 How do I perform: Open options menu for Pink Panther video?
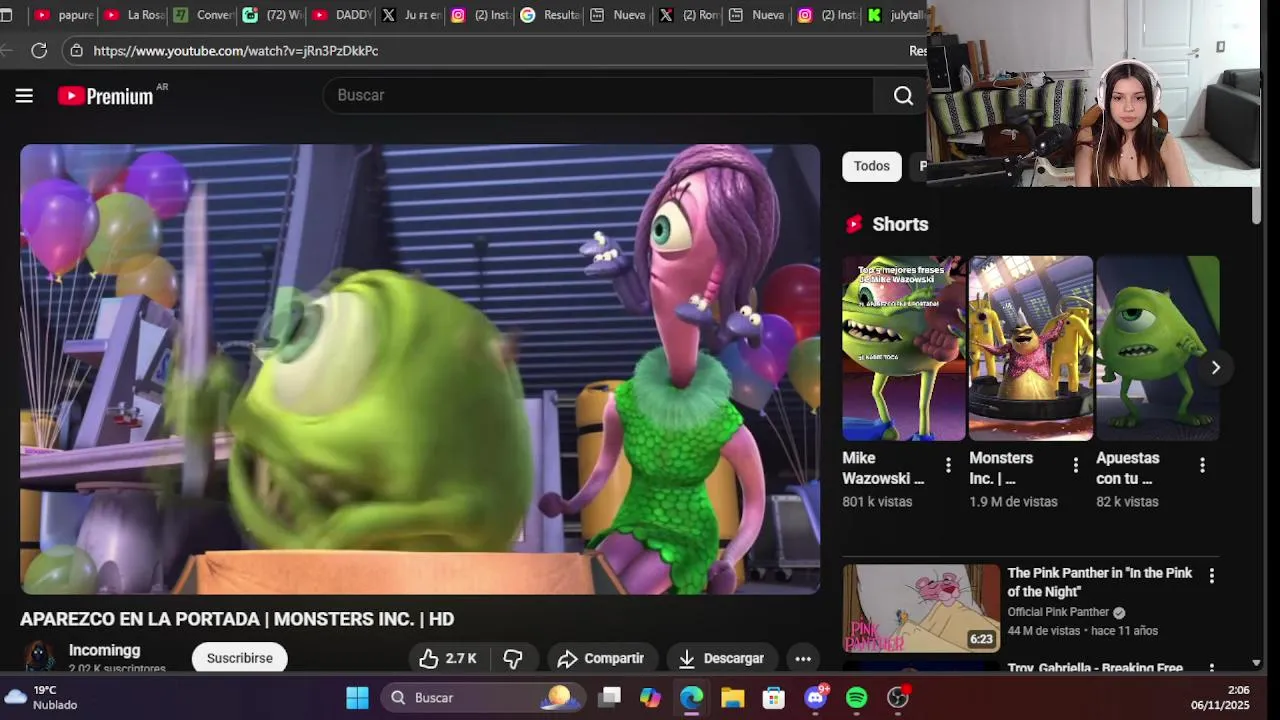pyautogui.click(x=1211, y=576)
